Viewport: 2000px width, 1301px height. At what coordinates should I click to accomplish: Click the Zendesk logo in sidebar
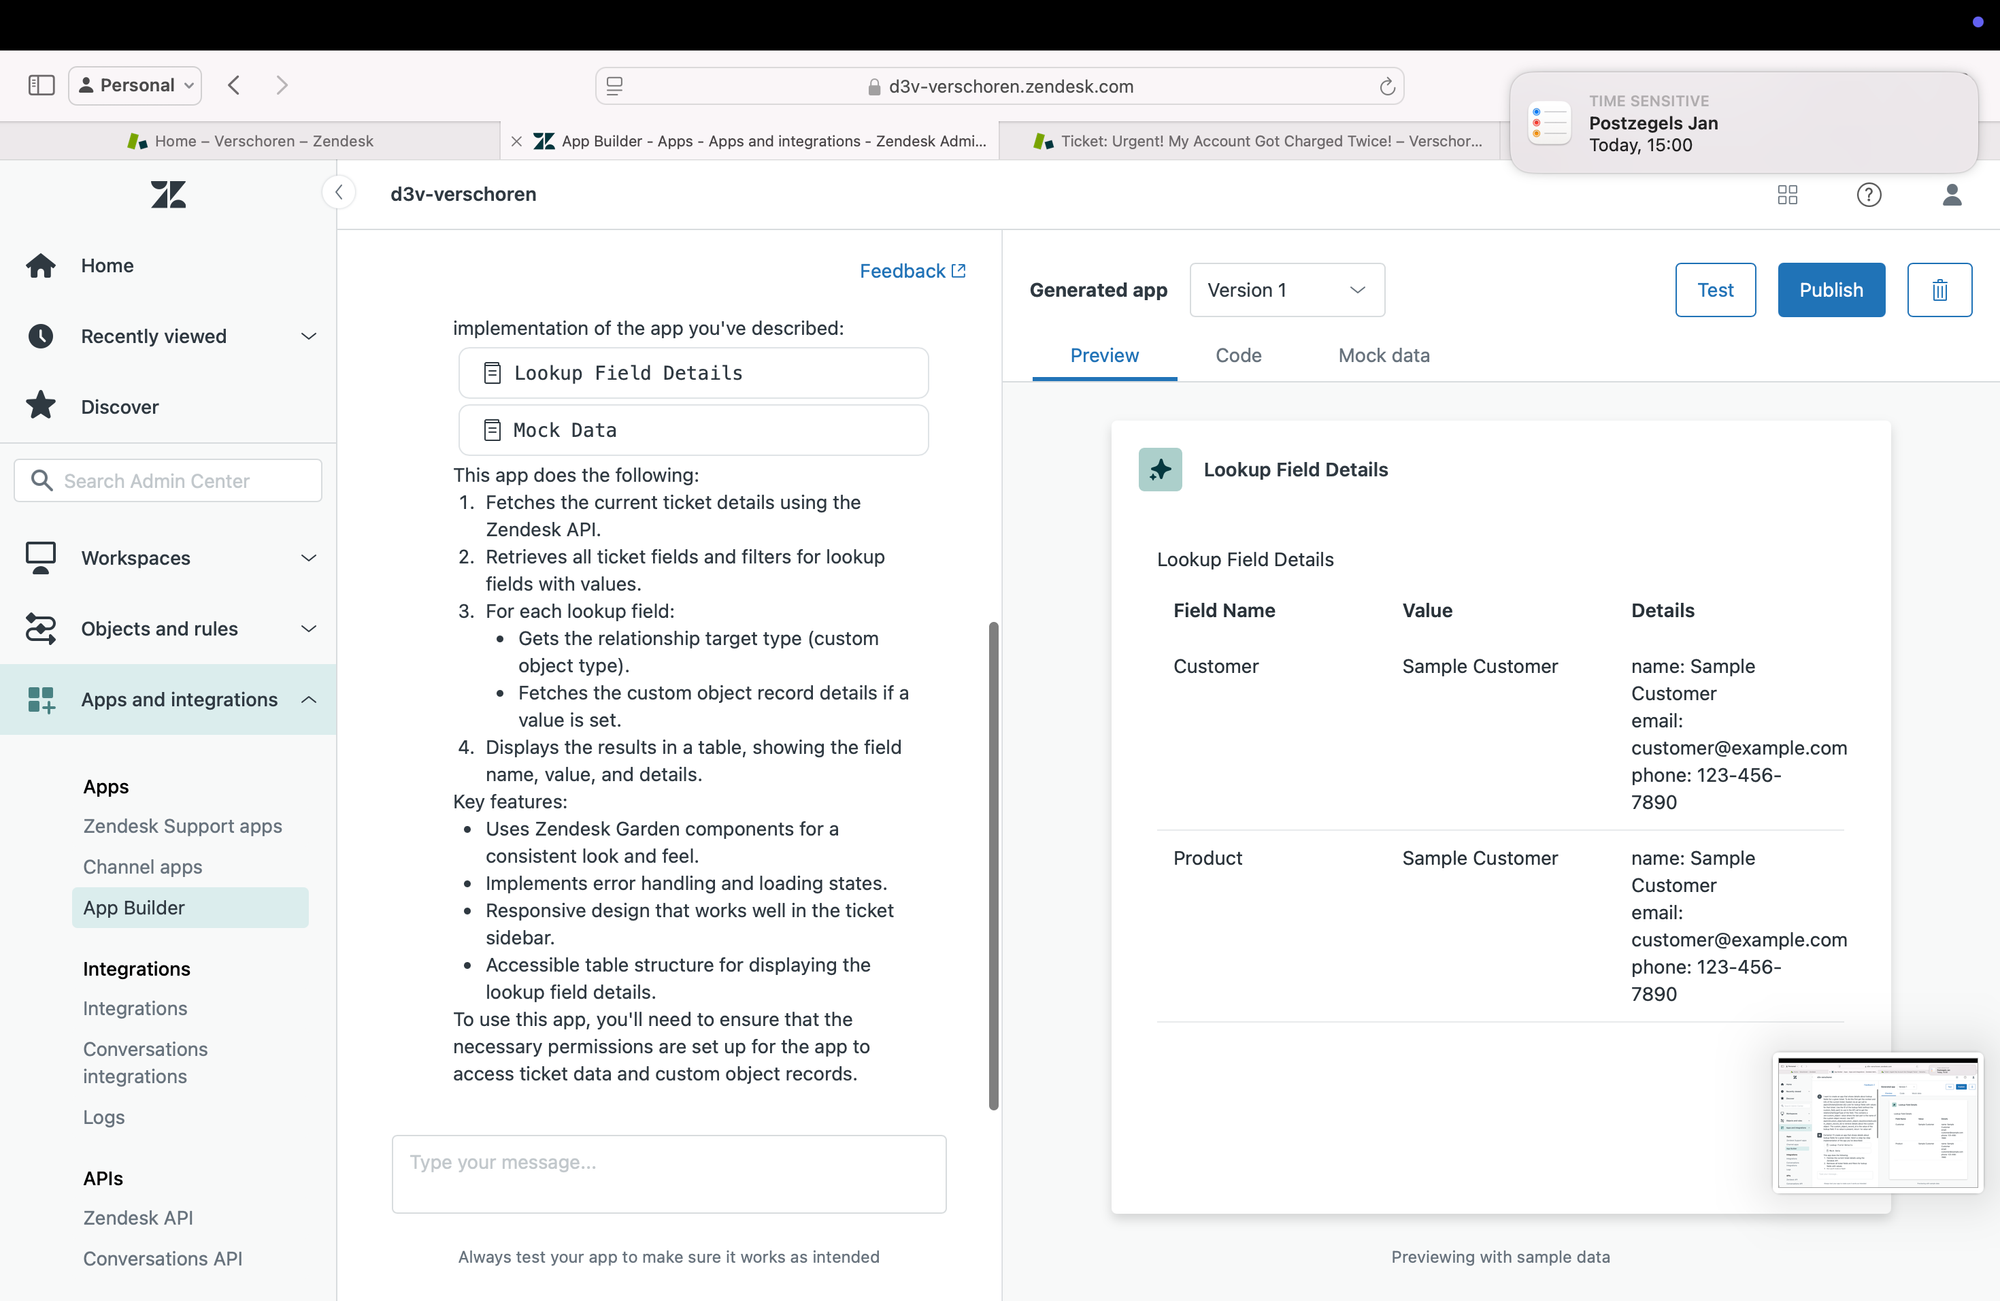pos(168,194)
